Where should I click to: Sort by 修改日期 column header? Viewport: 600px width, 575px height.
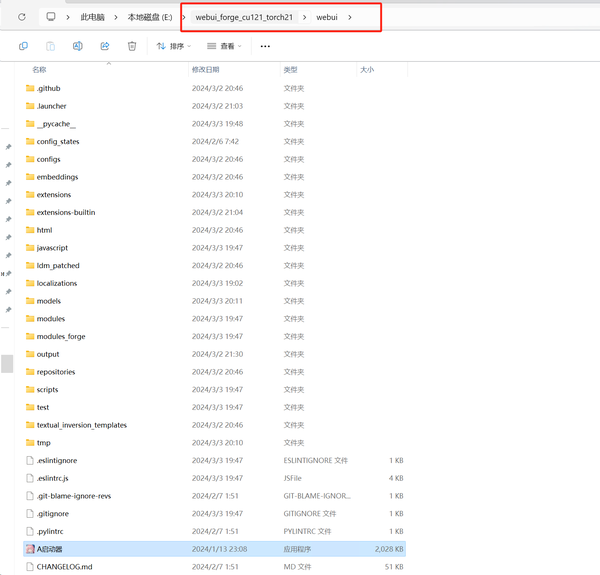[x=205, y=70]
